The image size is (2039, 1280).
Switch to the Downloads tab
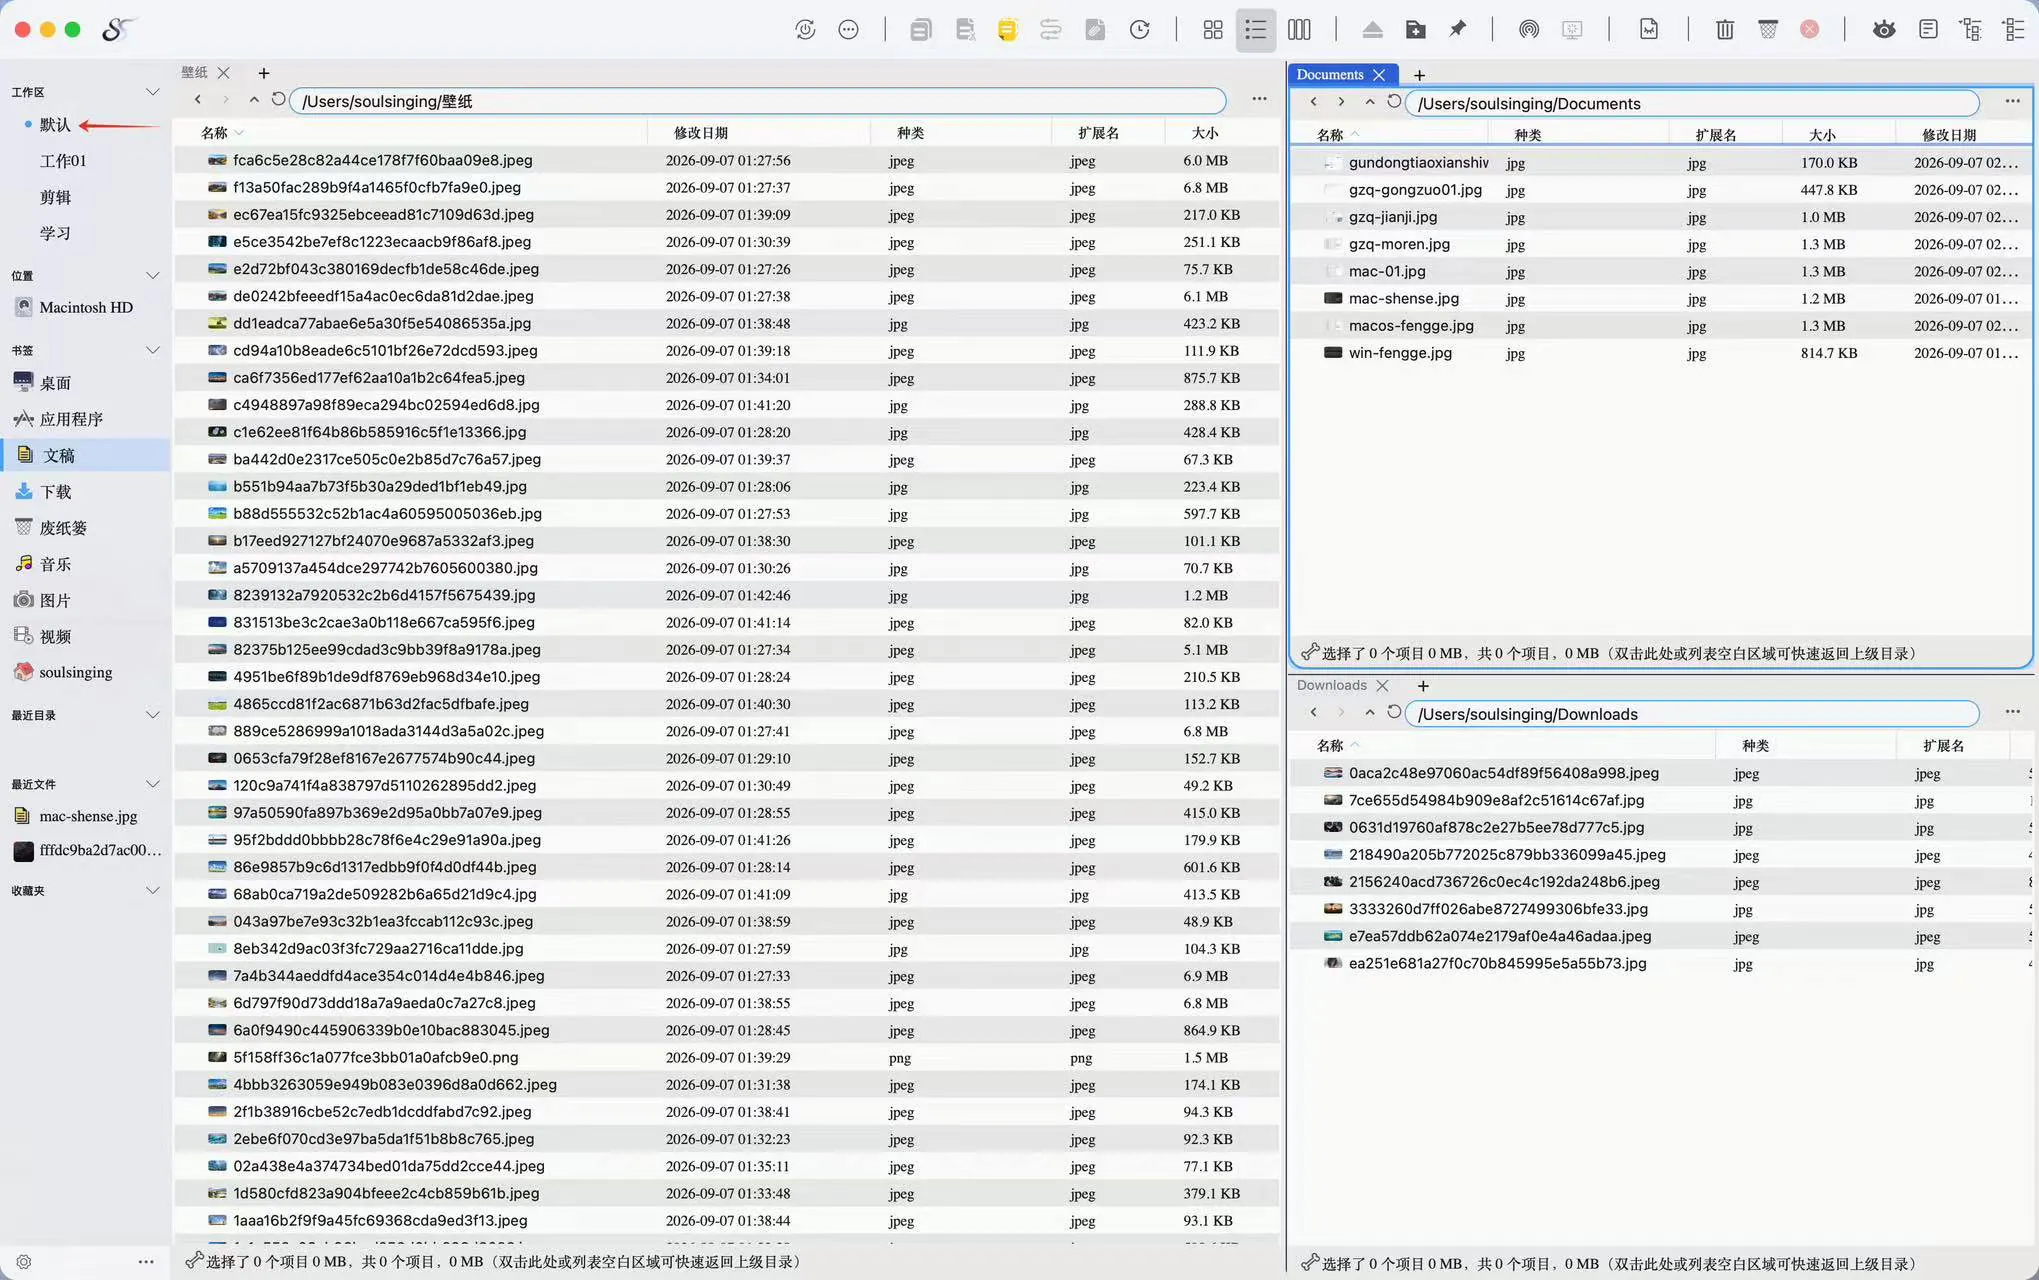pyautogui.click(x=1331, y=685)
